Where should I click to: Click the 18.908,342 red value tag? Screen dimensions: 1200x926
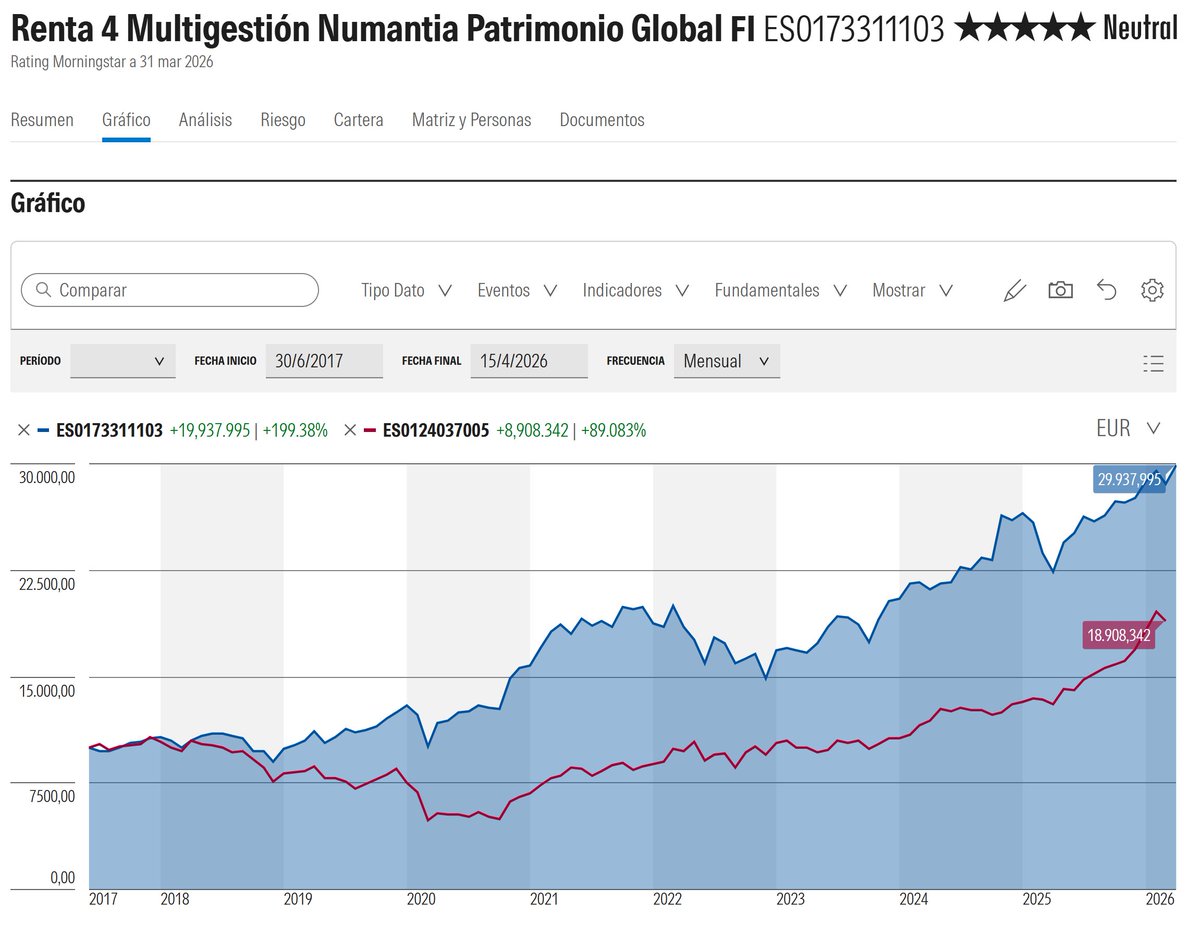tap(1119, 635)
